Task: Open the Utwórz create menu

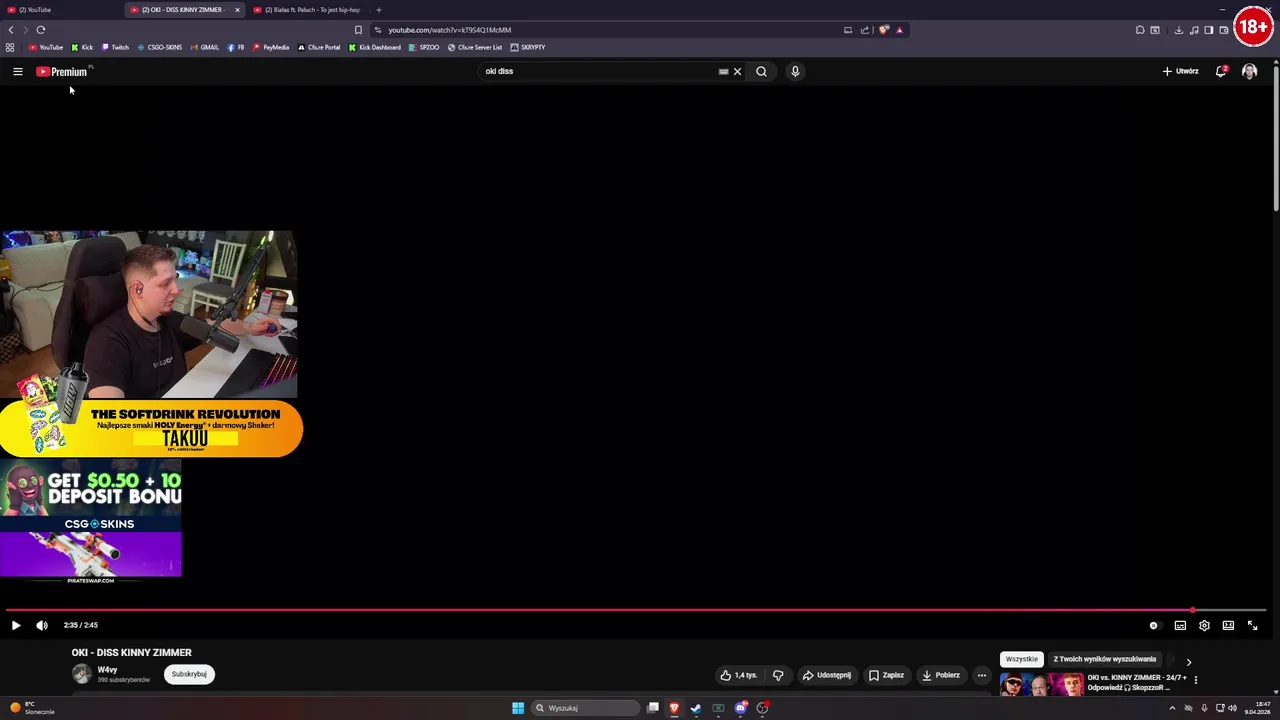Action: pyautogui.click(x=1180, y=71)
